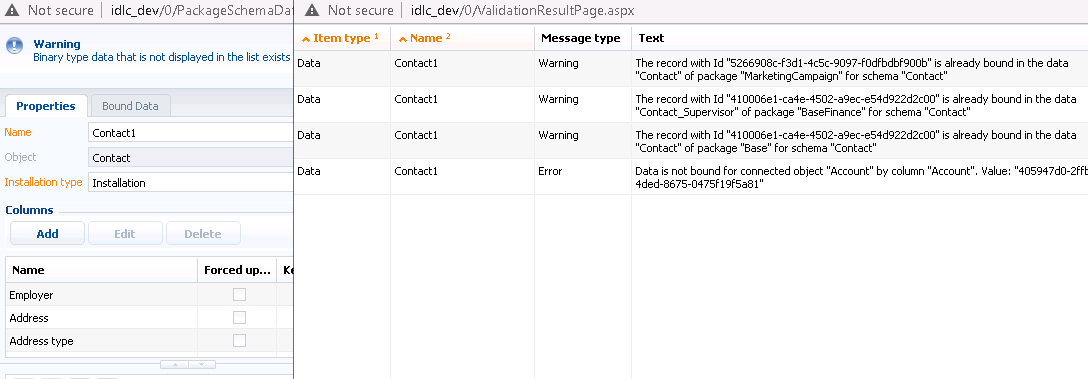The height and width of the screenshot is (379, 1088).
Task: Click the Name header in Columns grid
Action: (x=101, y=270)
